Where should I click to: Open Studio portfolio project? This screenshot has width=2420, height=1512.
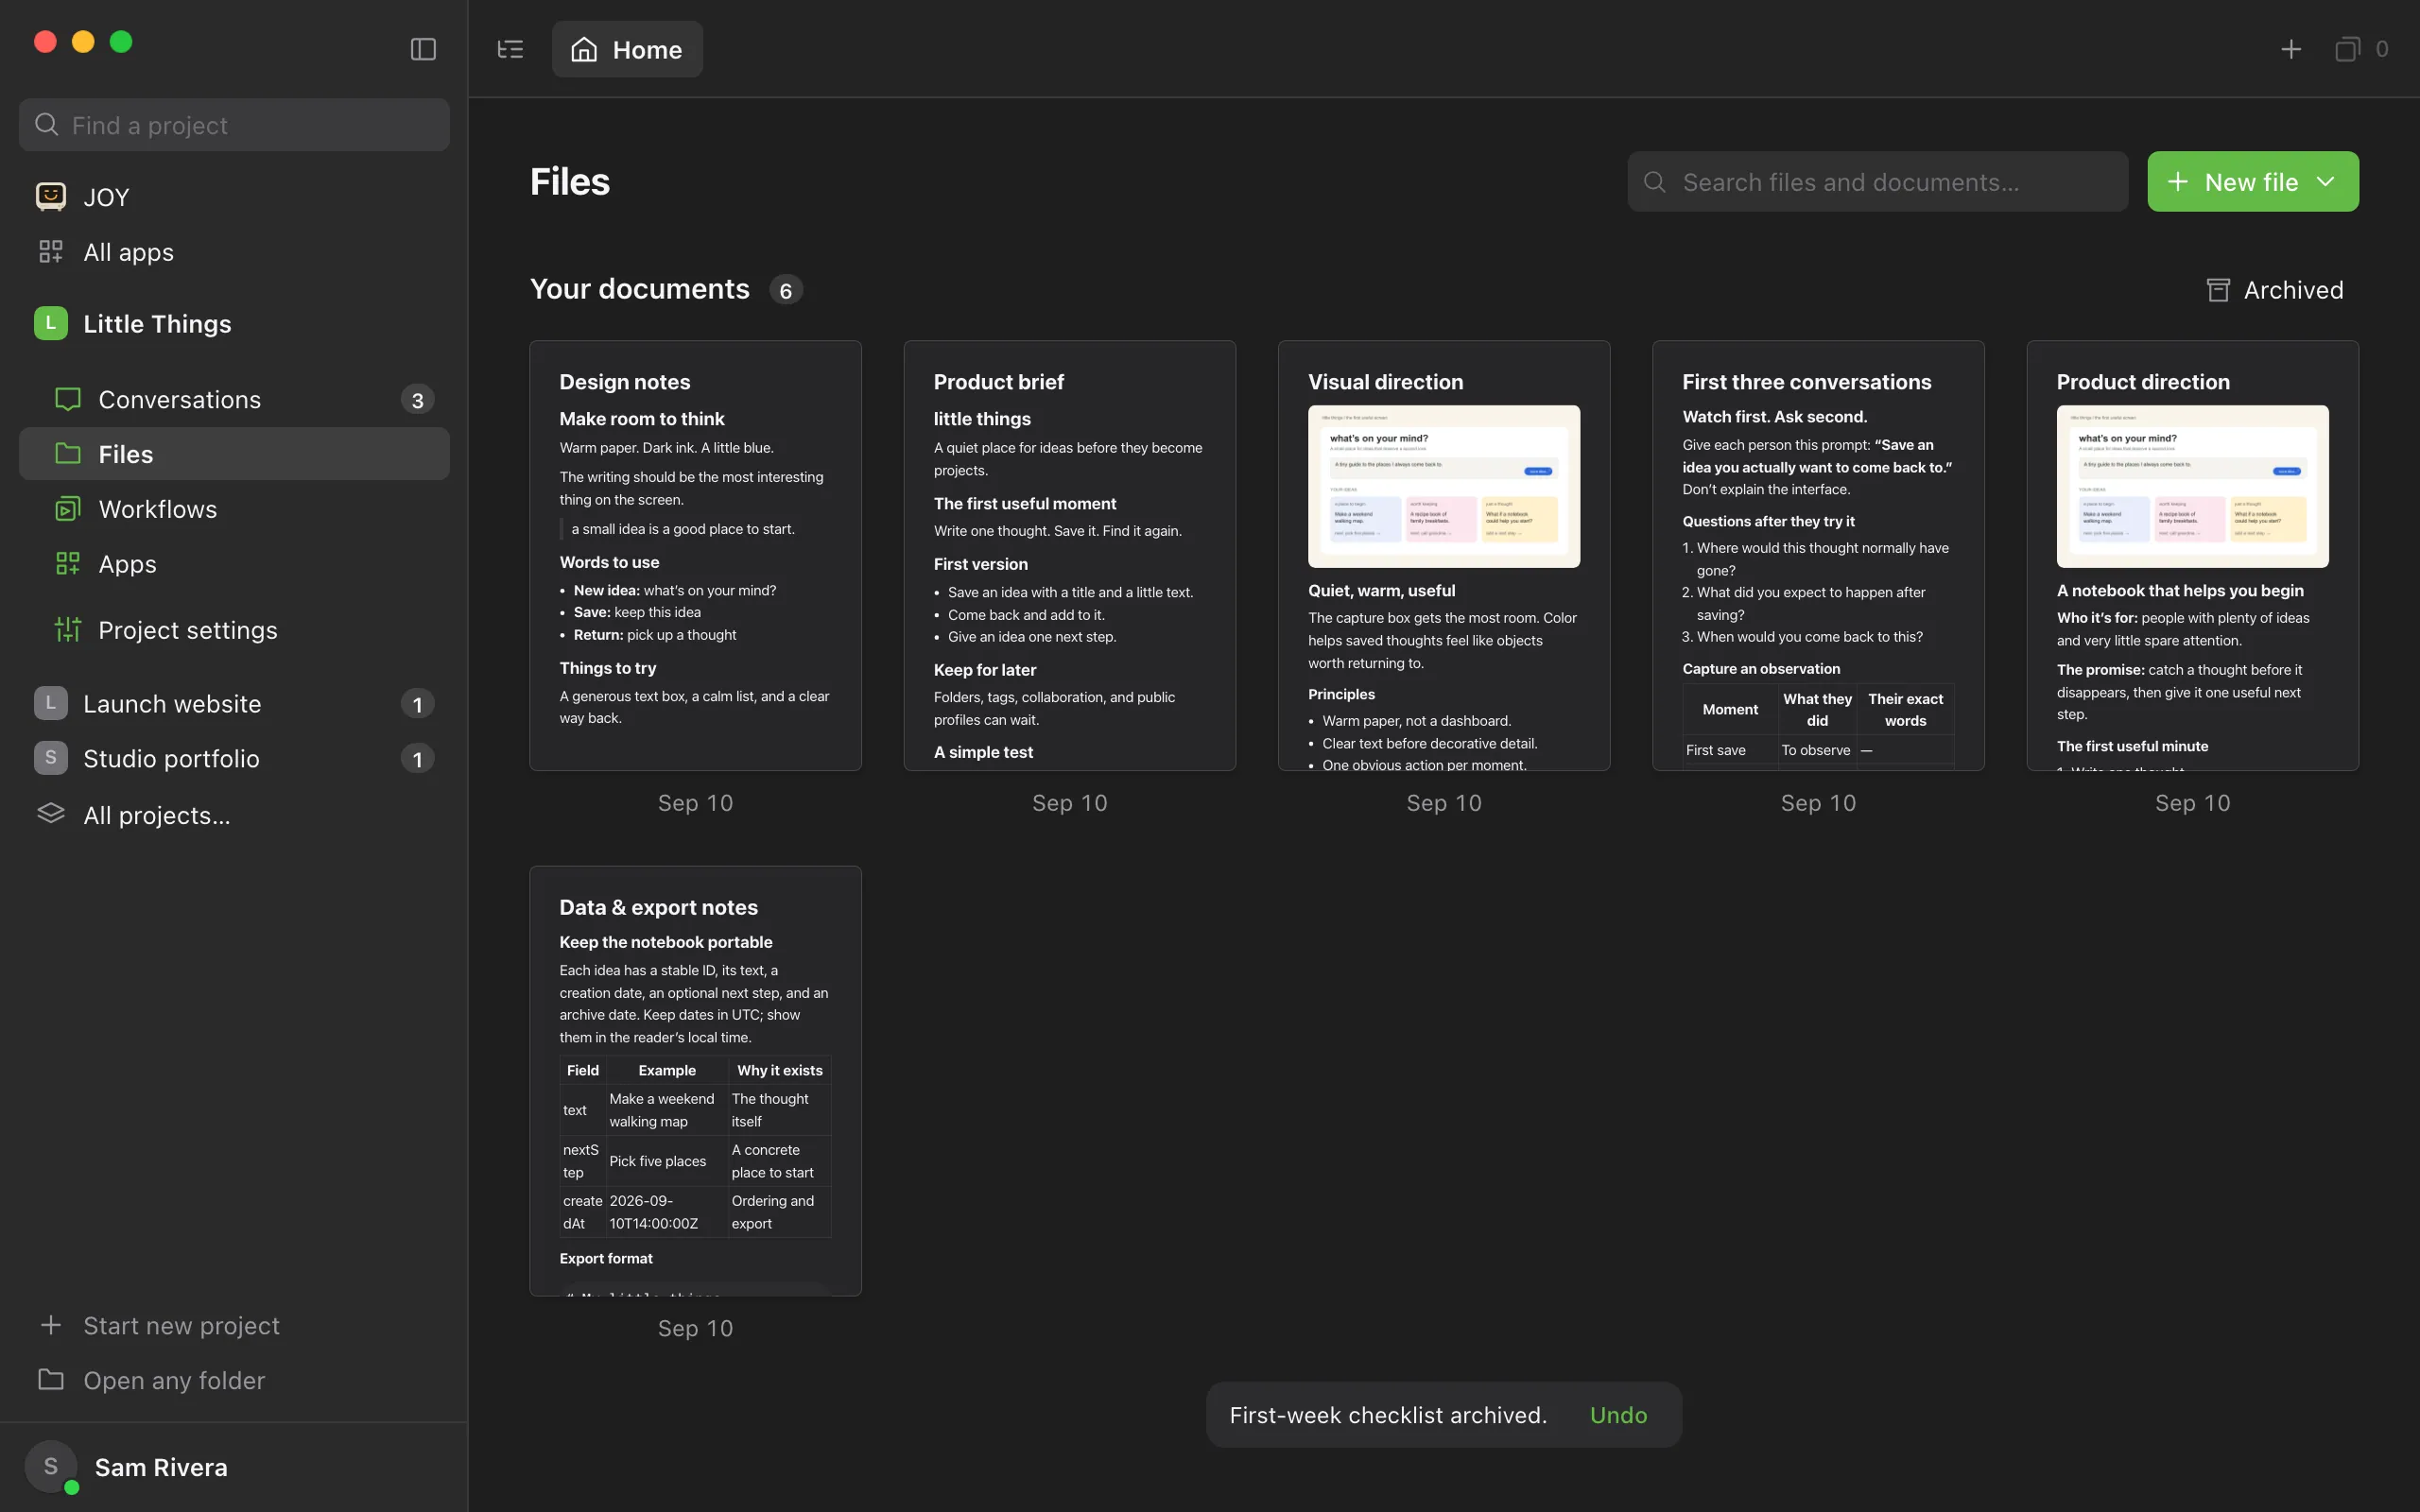click(x=234, y=758)
